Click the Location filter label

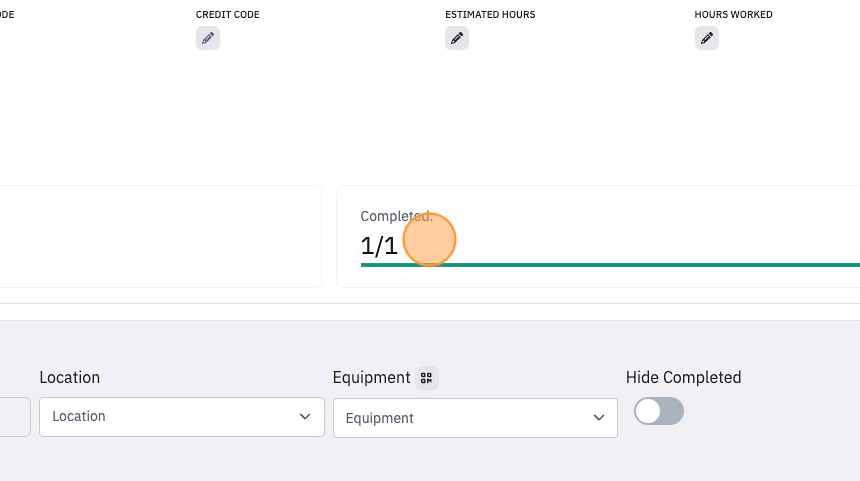coord(70,377)
